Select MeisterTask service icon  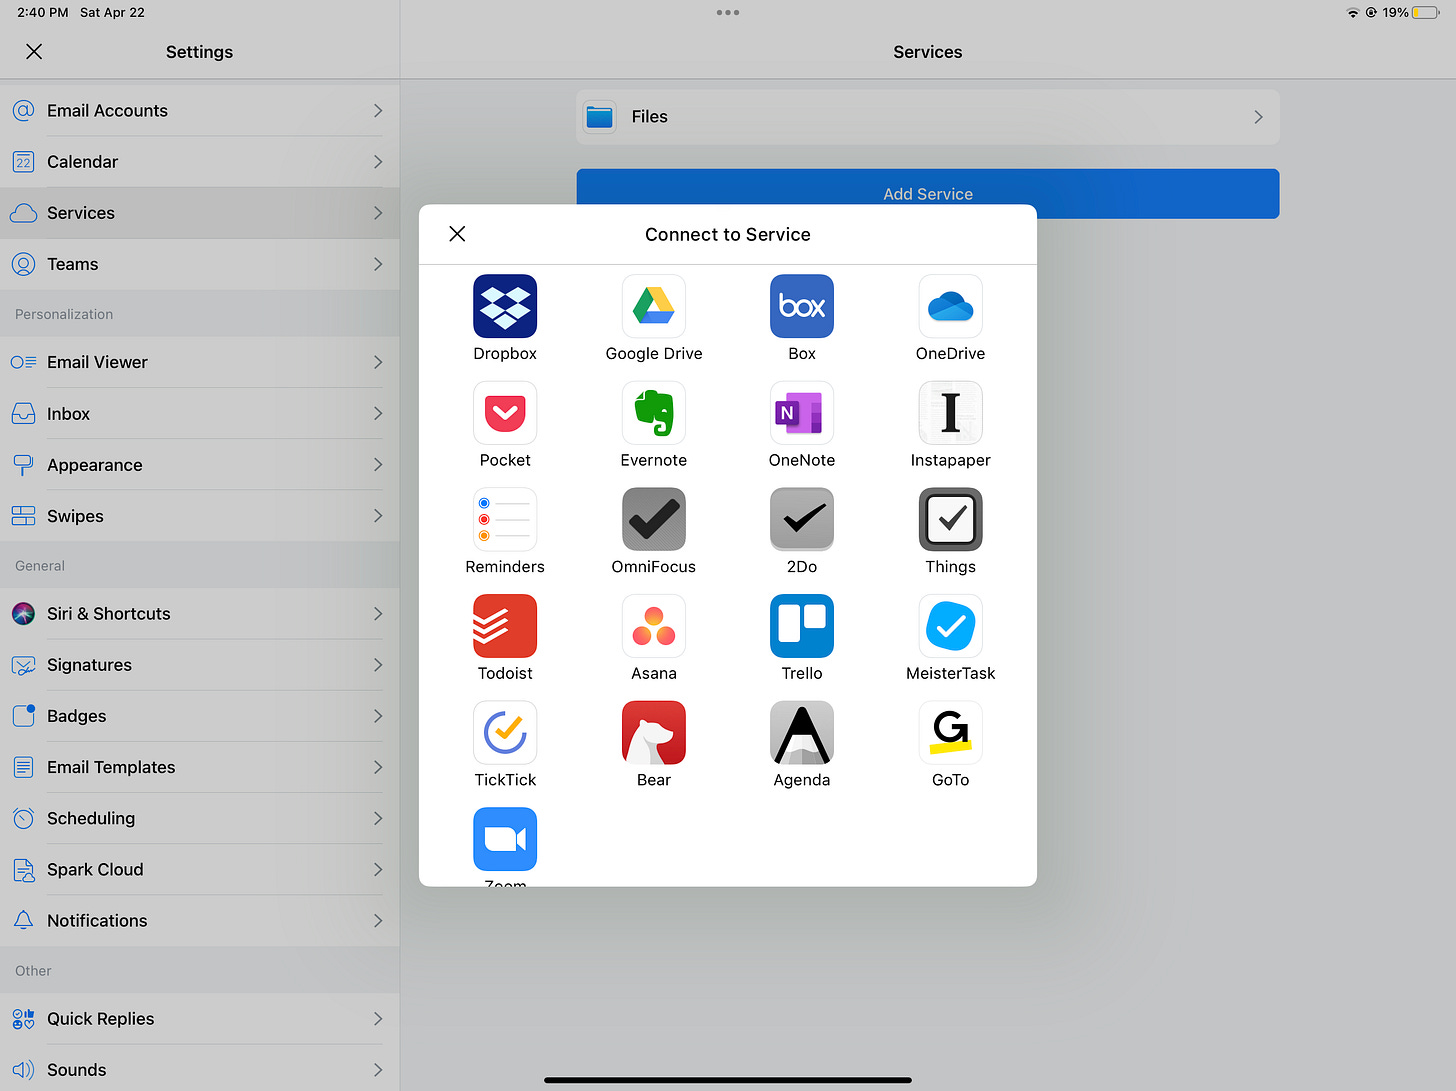click(x=950, y=626)
